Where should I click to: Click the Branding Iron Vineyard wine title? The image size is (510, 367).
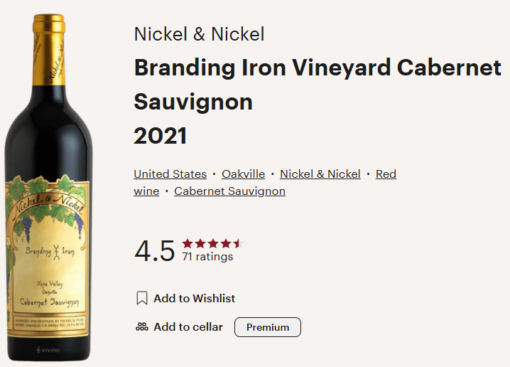[x=317, y=85]
